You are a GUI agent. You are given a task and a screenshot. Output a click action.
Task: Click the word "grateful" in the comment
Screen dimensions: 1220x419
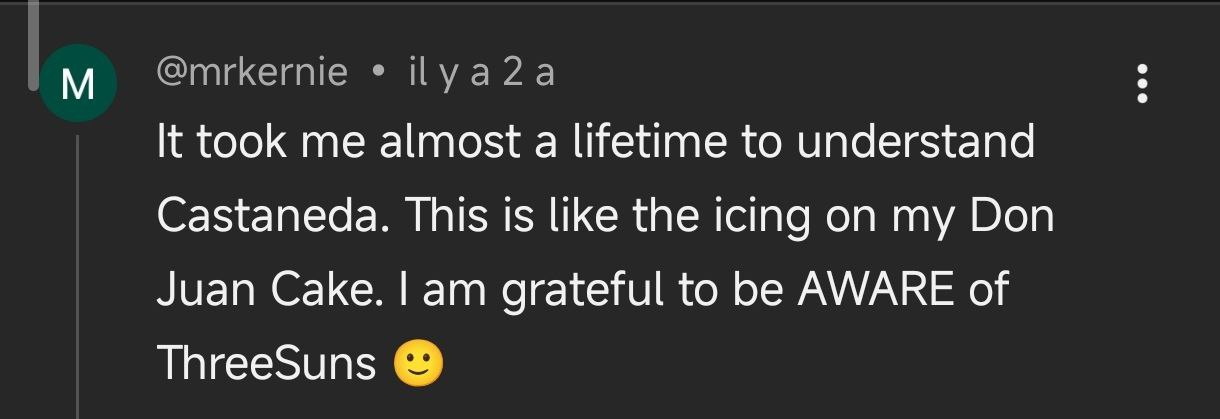point(582,290)
